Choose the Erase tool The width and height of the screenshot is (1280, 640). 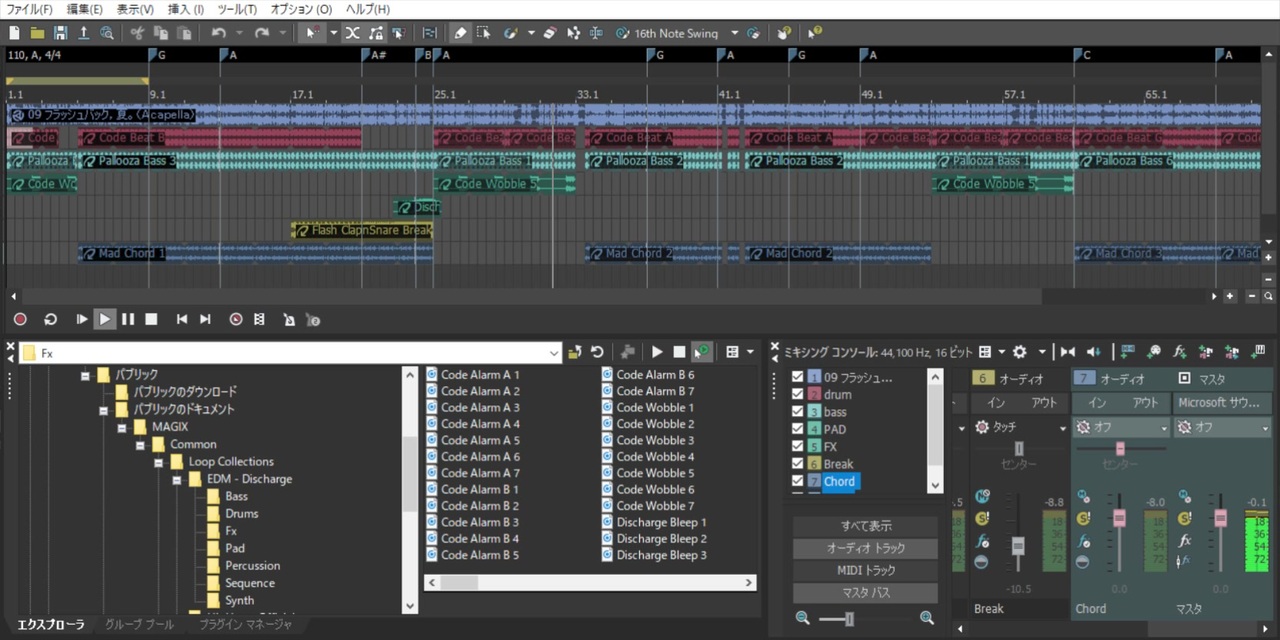[x=549, y=33]
